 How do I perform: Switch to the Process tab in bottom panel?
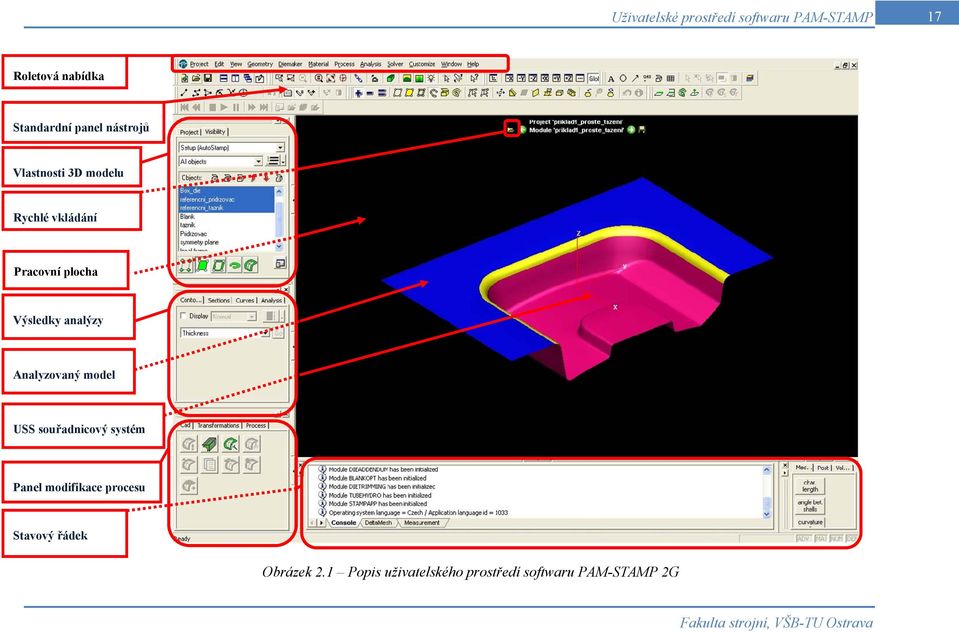click(256, 425)
